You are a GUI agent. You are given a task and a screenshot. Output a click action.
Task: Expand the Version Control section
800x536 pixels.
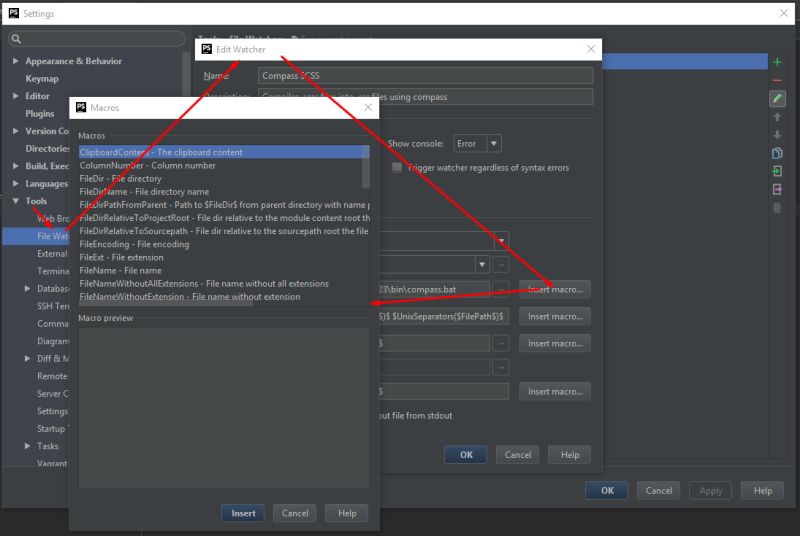tap(15, 131)
